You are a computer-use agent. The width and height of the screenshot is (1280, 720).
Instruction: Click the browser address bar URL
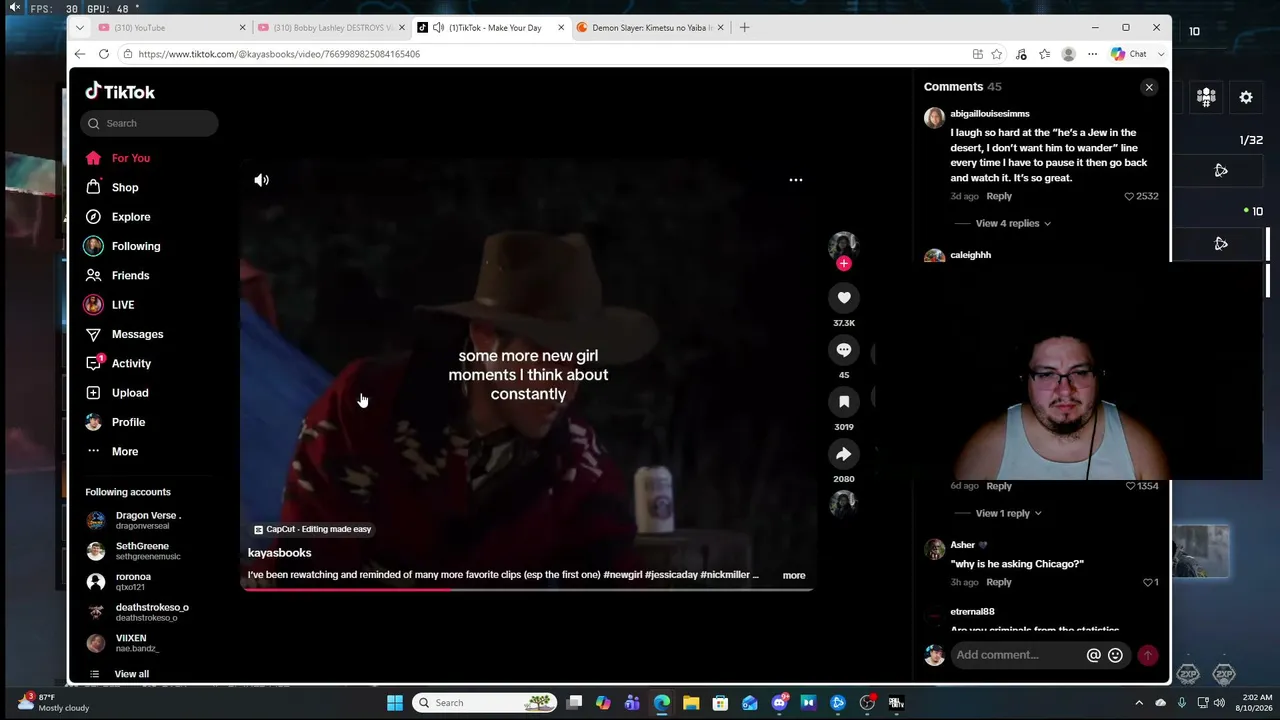(x=279, y=54)
